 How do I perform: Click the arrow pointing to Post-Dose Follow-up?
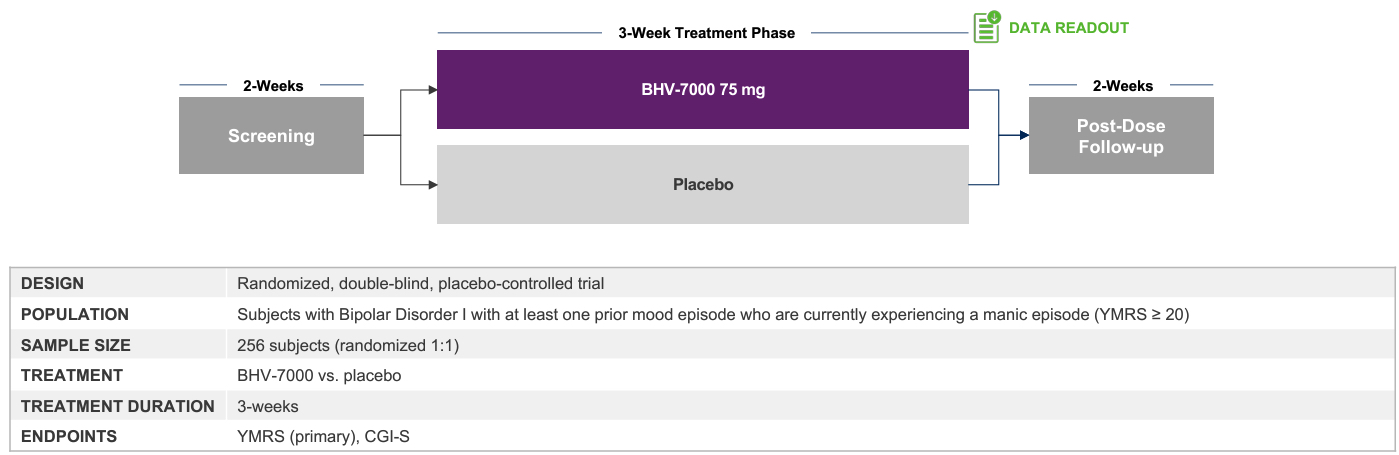tap(1022, 136)
